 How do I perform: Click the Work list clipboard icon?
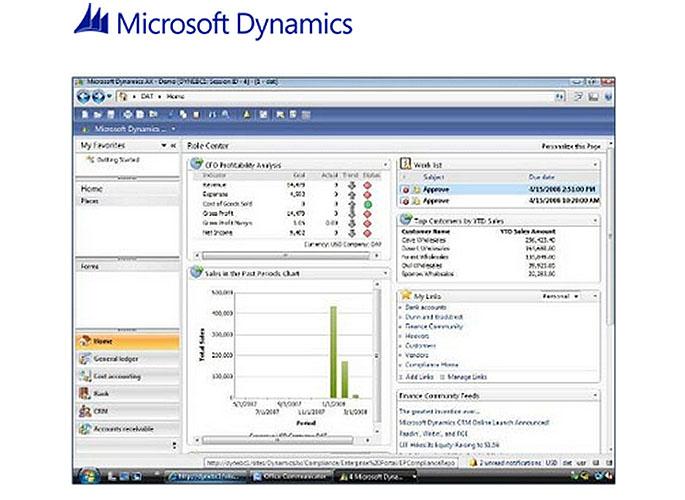(406, 164)
